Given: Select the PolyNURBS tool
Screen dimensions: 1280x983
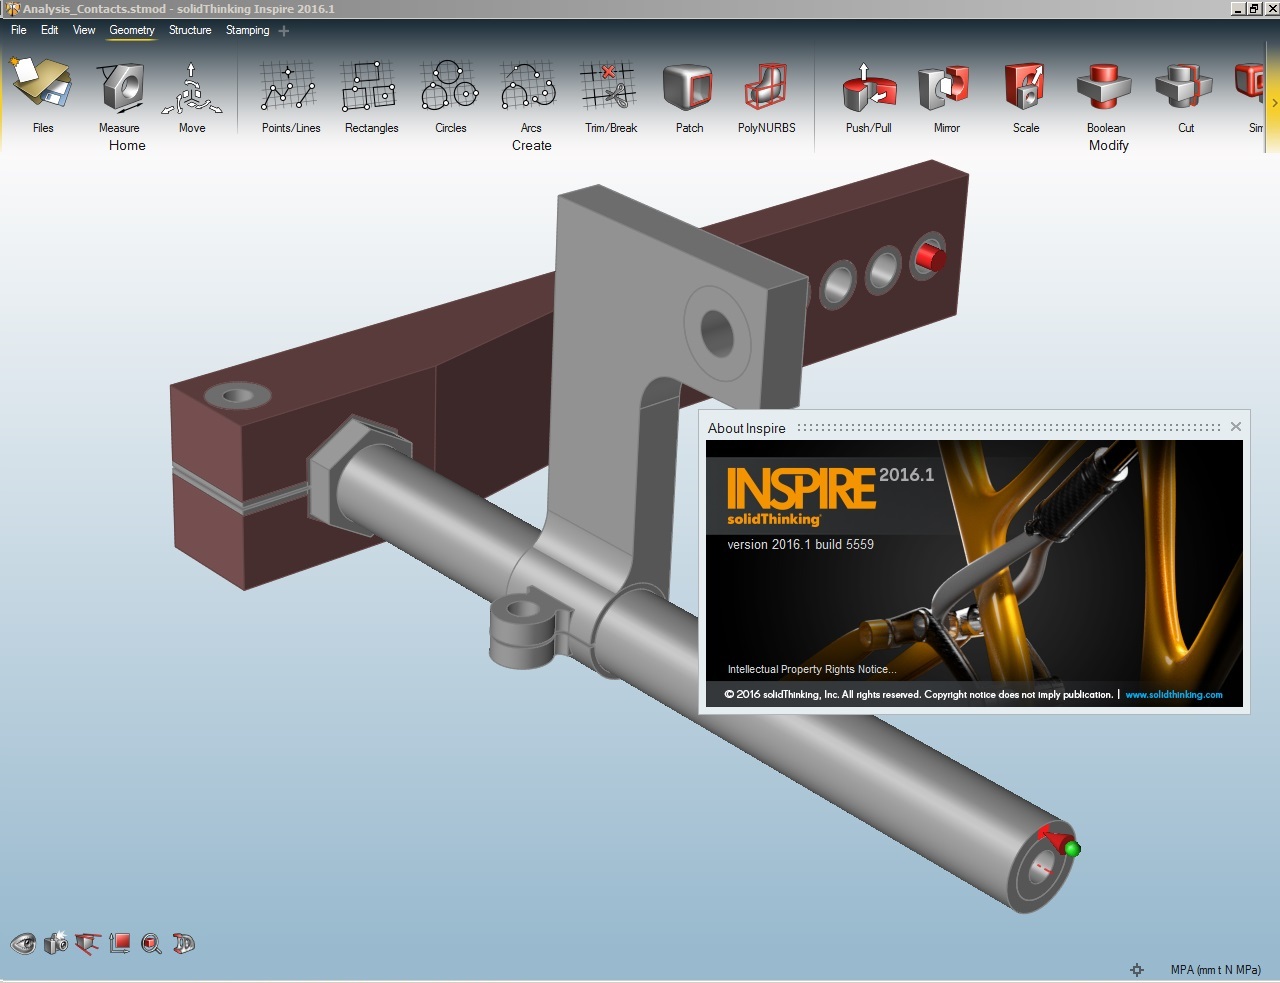Looking at the screenshot, I should [766, 87].
